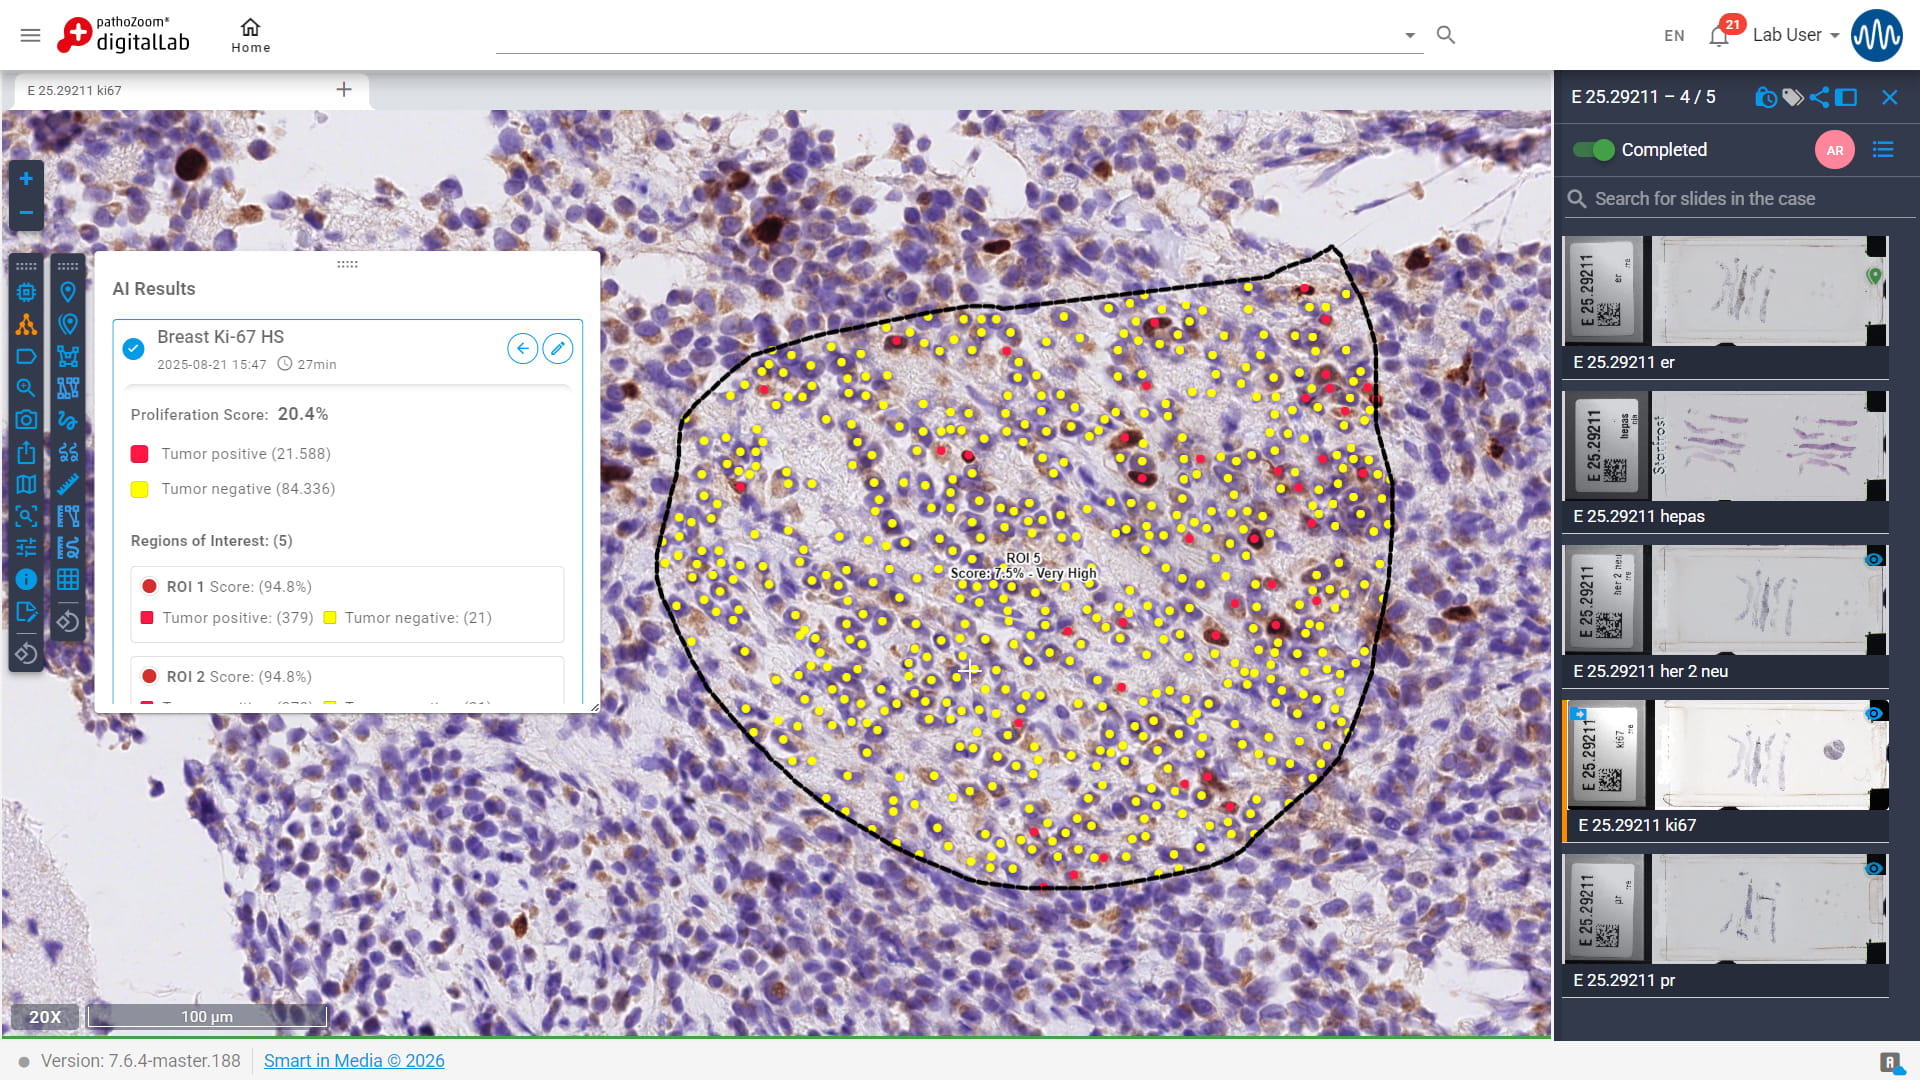Go to the Home menu
This screenshot has height=1080, width=1920.
pos(250,35)
